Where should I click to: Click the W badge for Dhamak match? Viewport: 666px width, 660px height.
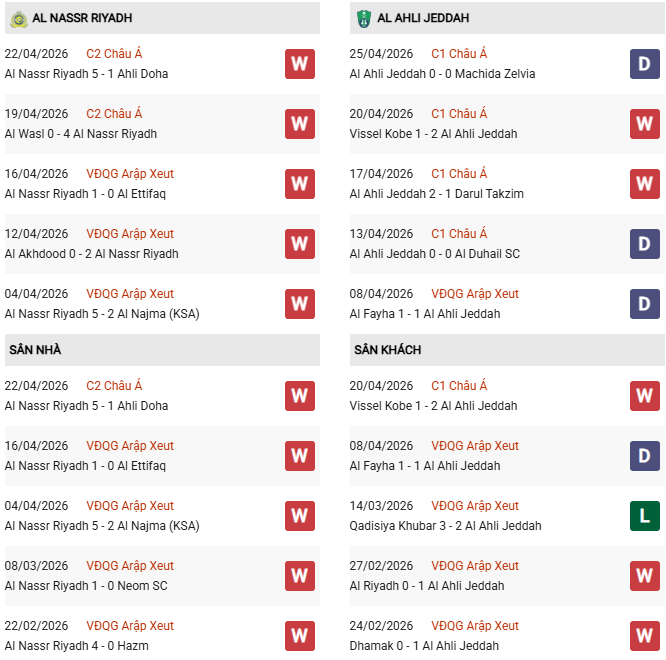tap(644, 636)
